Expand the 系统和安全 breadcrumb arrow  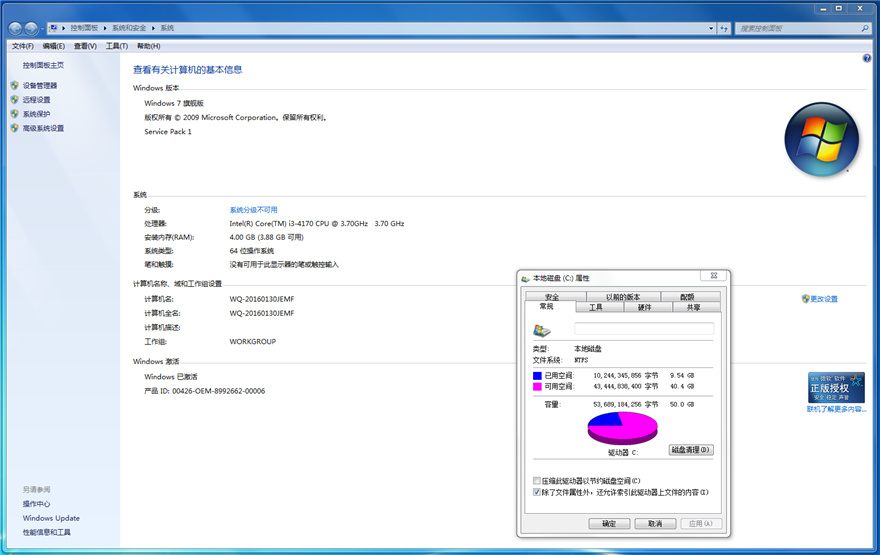tap(155, 29)
